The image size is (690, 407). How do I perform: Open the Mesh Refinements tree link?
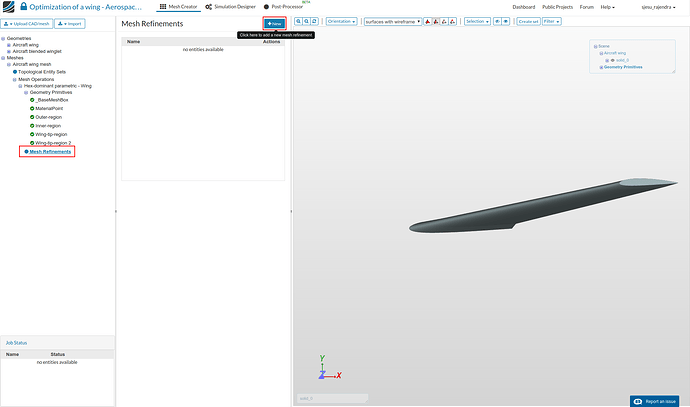50,152
